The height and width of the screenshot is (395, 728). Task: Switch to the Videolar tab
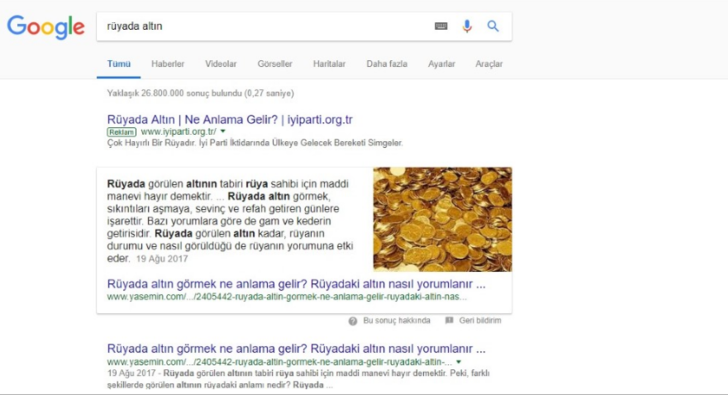(221, 64)
